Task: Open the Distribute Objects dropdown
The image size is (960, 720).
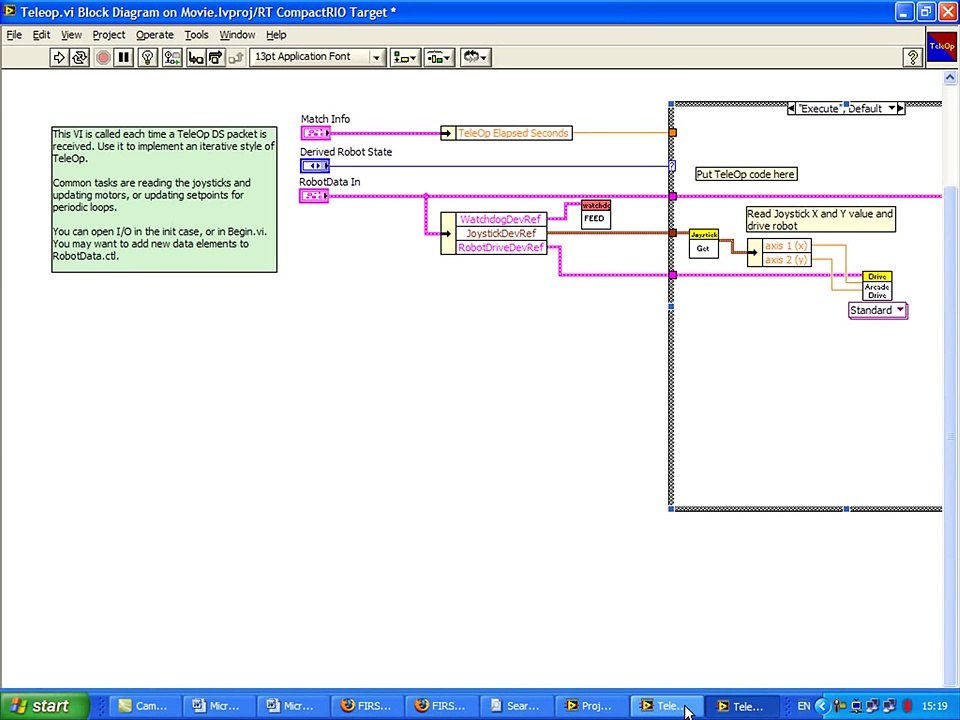Action: (439, 58)
